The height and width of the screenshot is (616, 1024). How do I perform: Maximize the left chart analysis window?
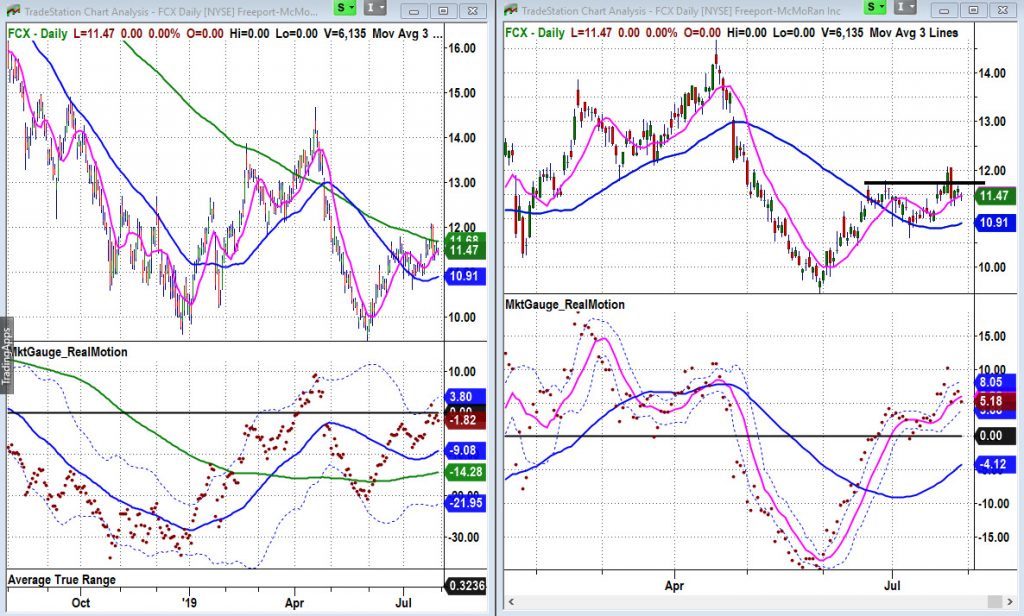444,11
